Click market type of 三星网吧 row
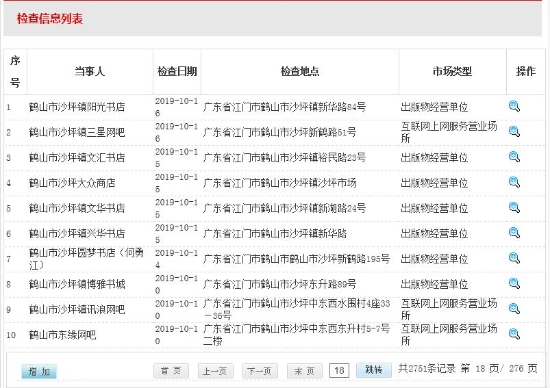The height and width of the screenshot is (388, 550). point(449,132)
